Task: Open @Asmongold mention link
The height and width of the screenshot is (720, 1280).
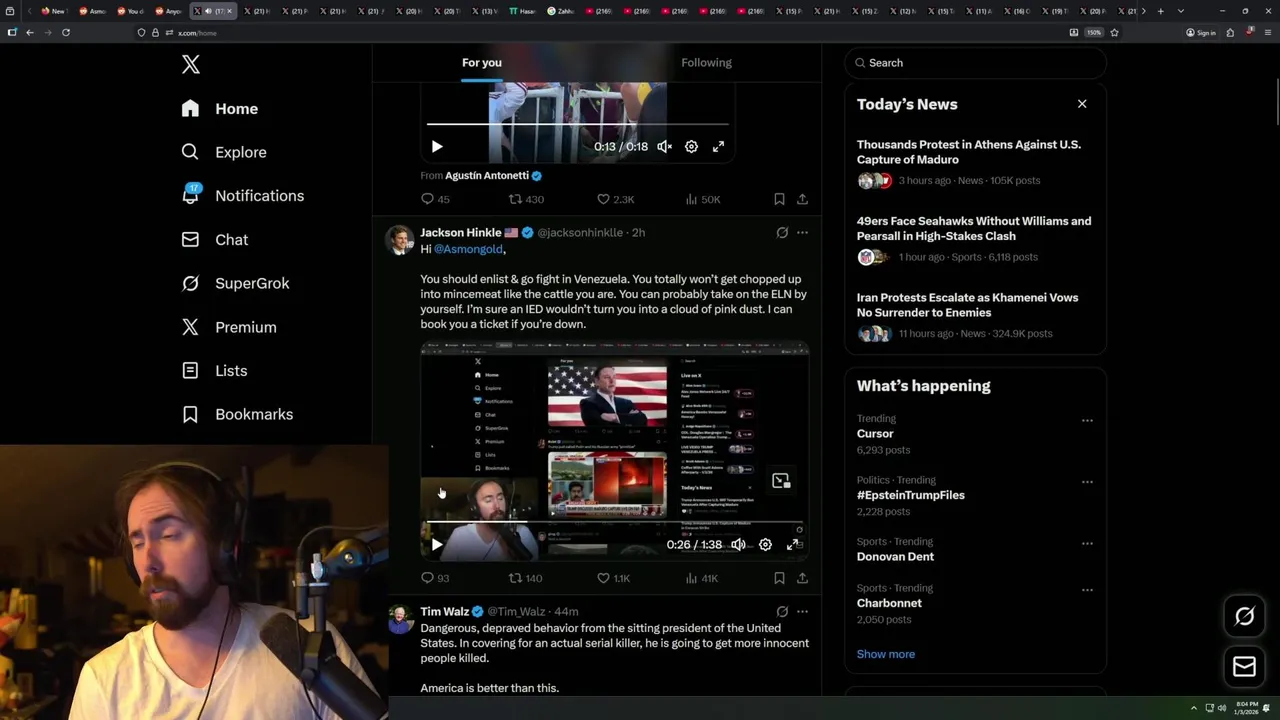Action: (x=468, y=249)
